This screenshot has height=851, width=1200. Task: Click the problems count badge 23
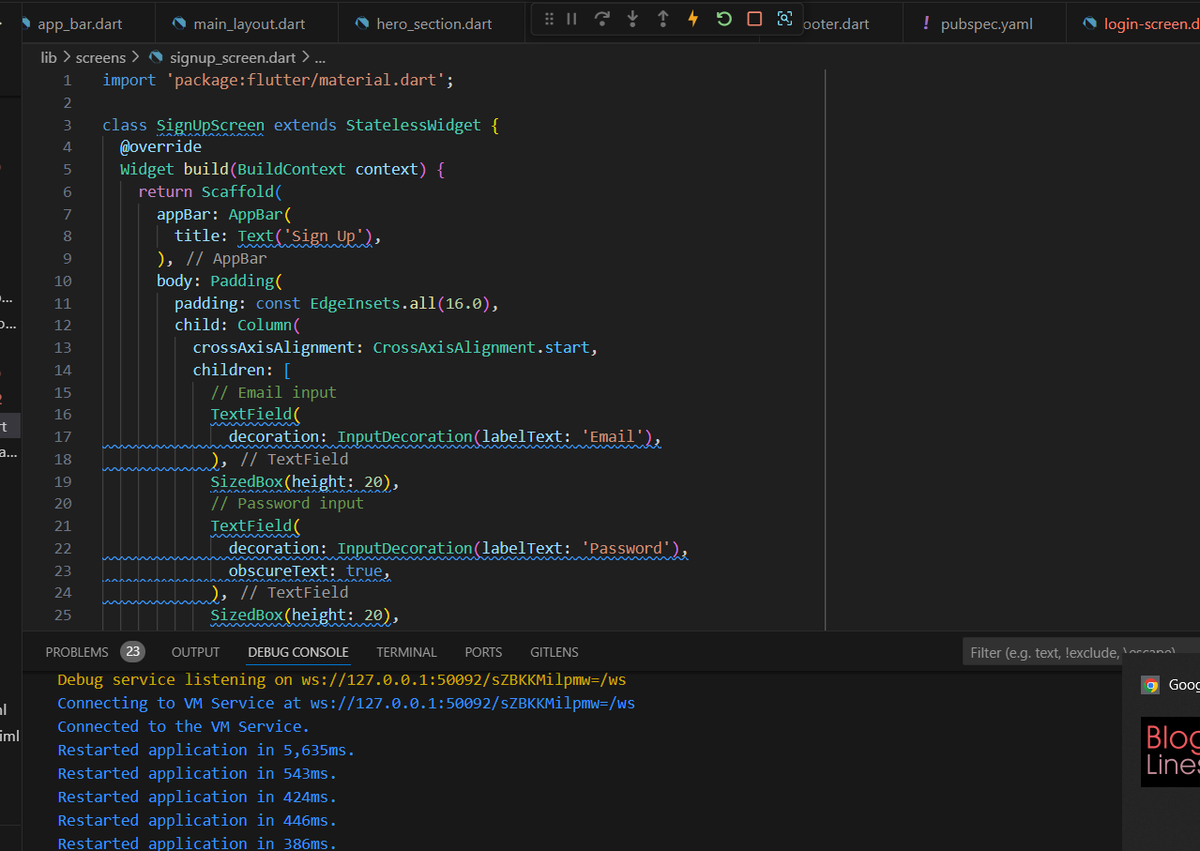[x=132, y=652]
